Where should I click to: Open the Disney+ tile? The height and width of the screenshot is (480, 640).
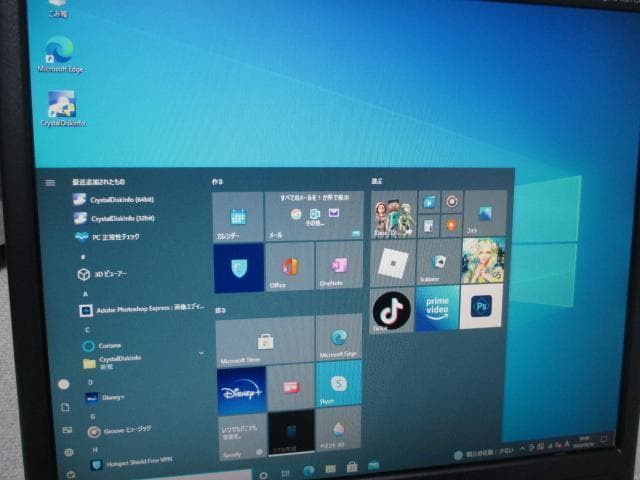click(x=241, y=391)
